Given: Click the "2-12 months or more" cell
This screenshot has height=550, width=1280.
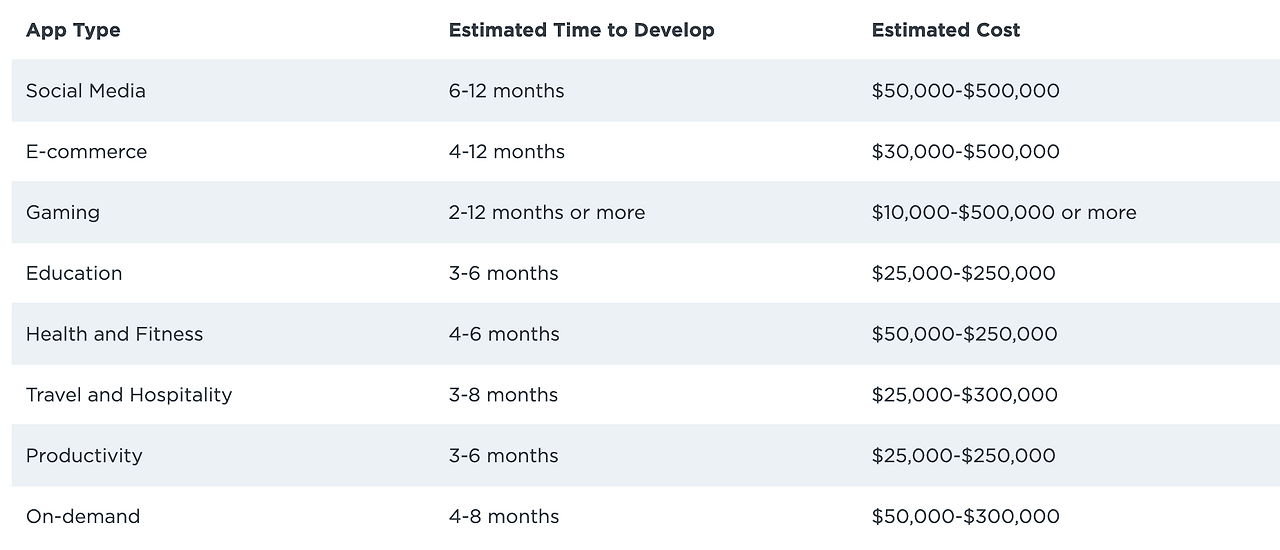Looking at the screenshot, I should point(547,212).
